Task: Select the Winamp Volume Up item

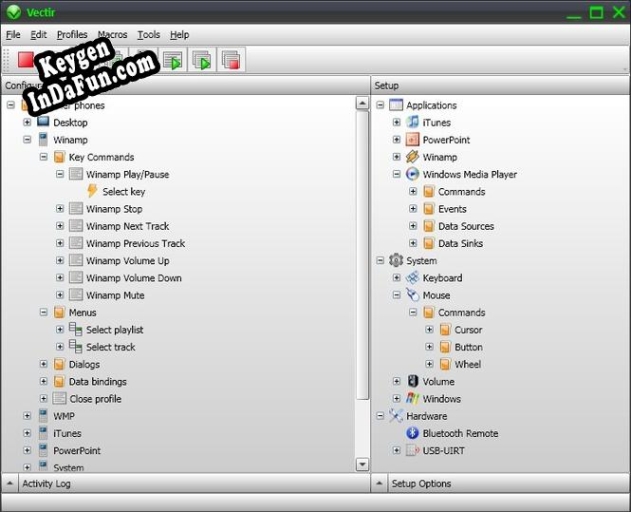Action: (x=128, y=260)
